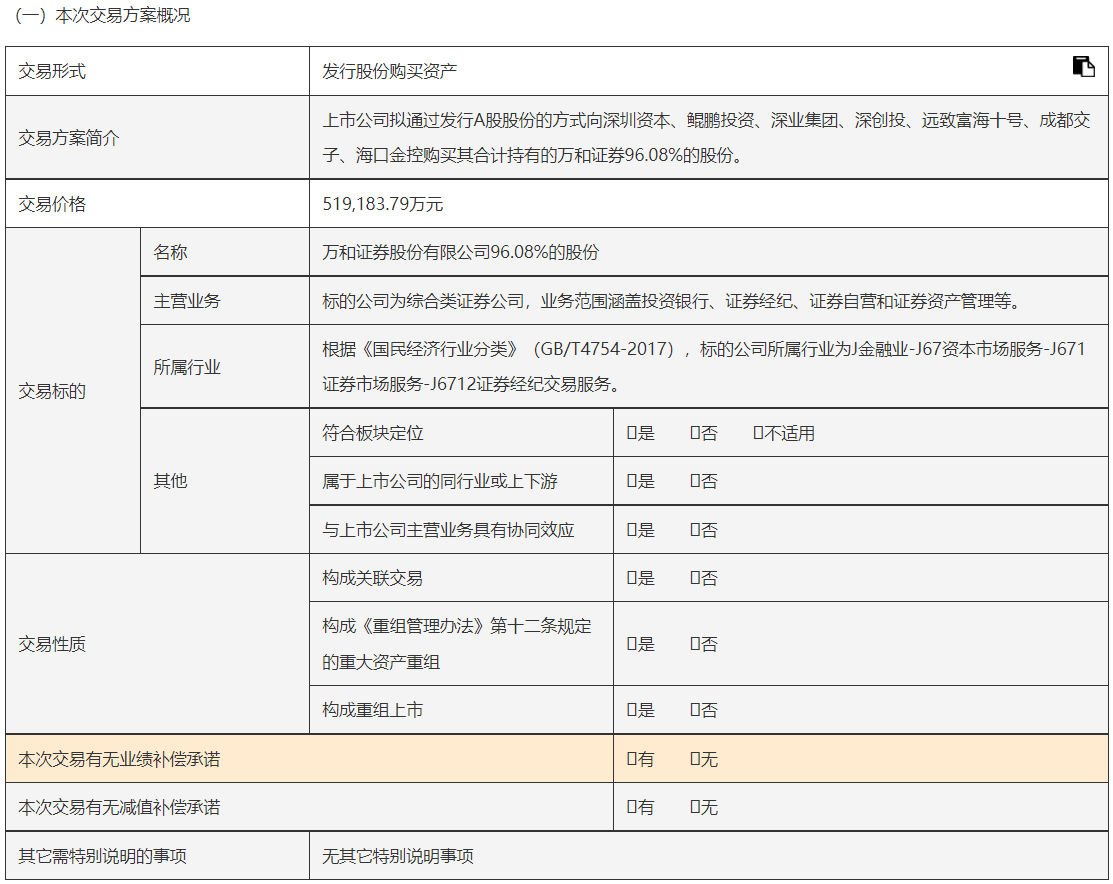The image size is (1113, 884).
Task: Click the 构成重组上市 label
Action: pos(373,710)
